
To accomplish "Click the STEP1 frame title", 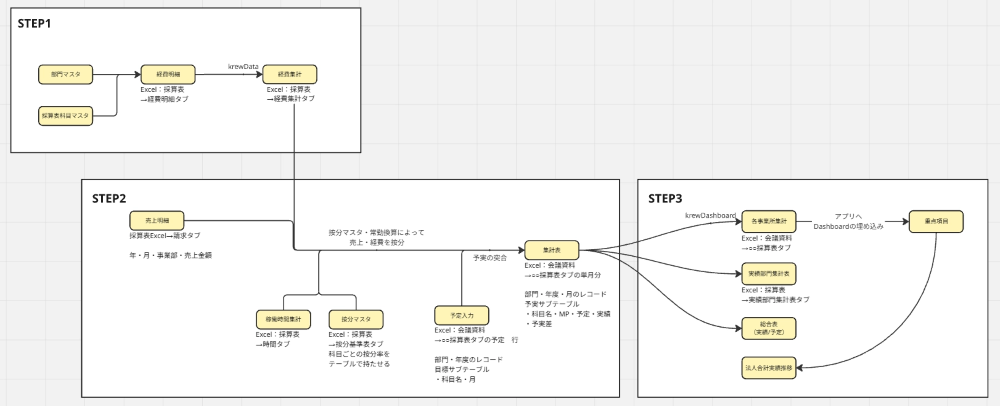I will click(34, 24).
